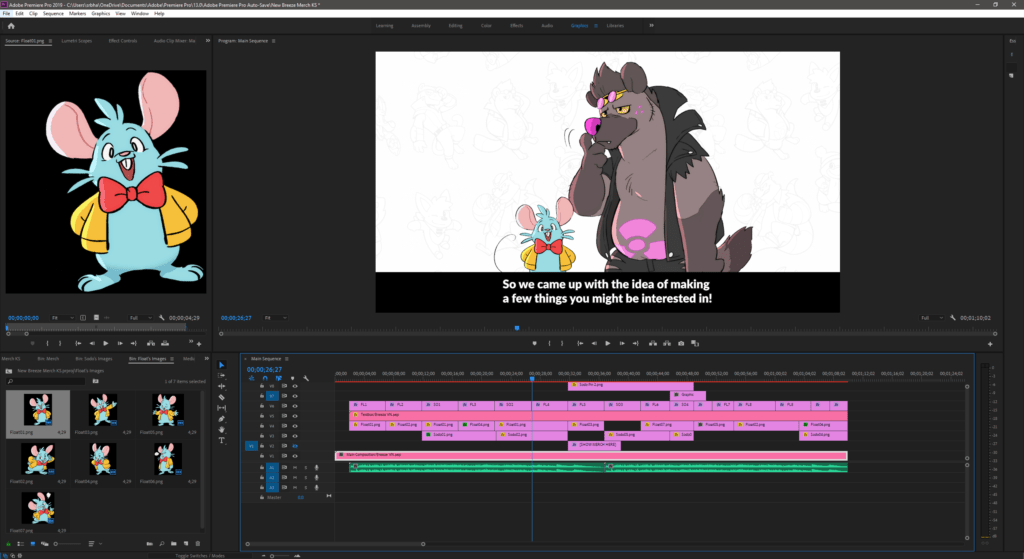Play the Program monitor
Viewport: 1024px width, 559px height.
point(607,343)
